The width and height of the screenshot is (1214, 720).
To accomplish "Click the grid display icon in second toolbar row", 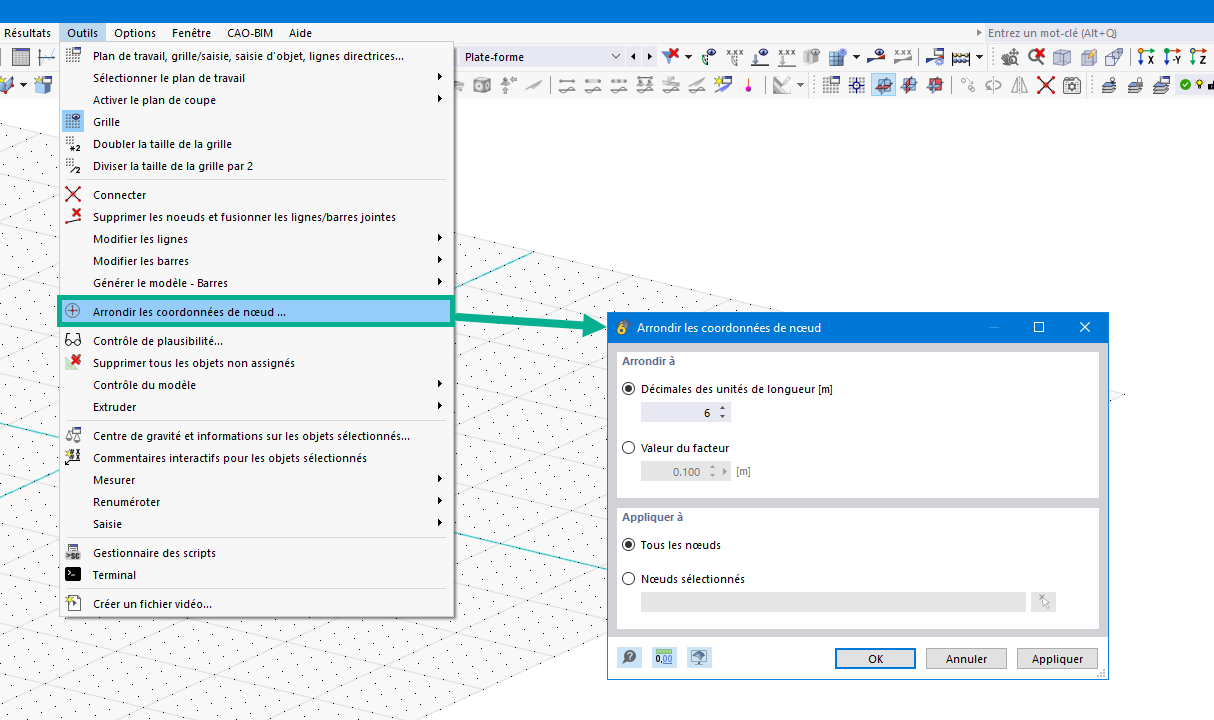I will [x=831, y=85].
